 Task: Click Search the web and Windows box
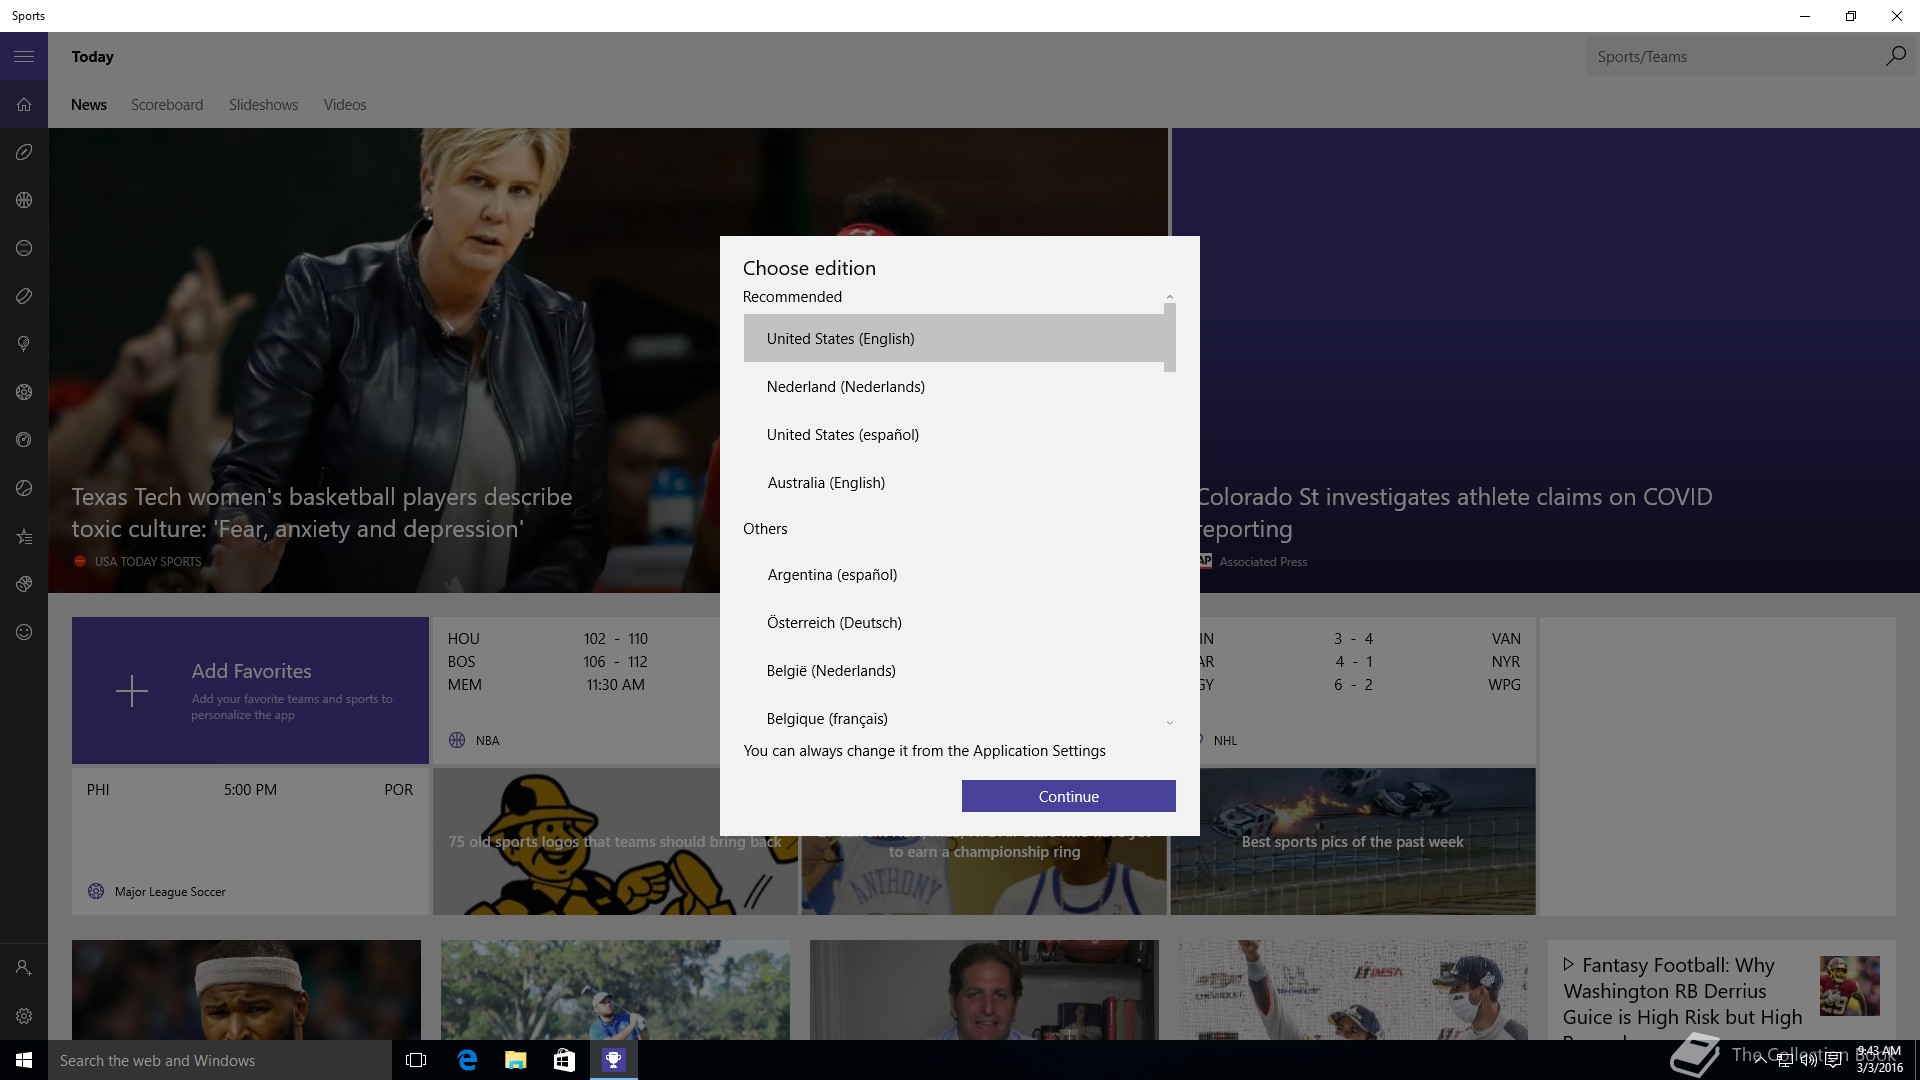(x=220, y=1060)
